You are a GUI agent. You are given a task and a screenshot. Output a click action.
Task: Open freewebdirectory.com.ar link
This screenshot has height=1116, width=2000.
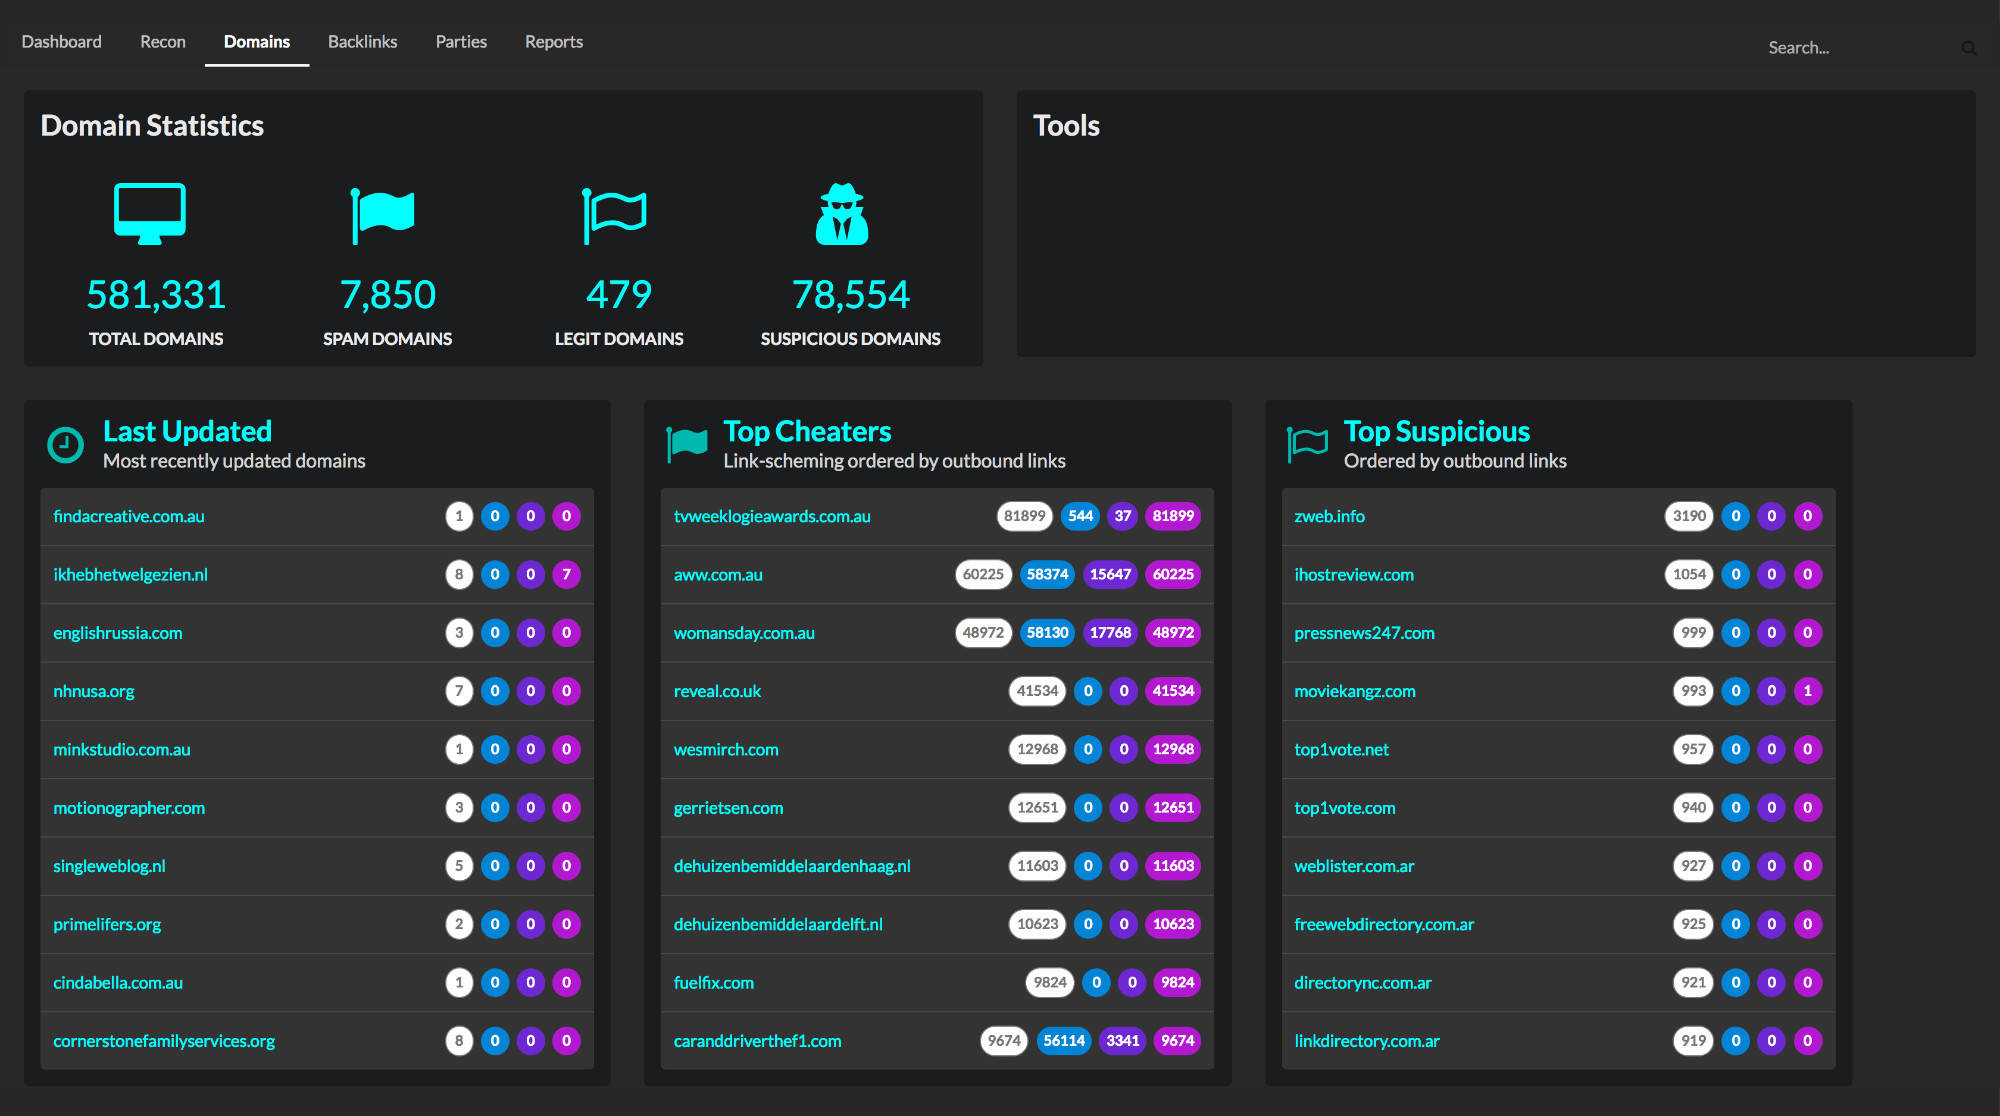click(1384, 925)
